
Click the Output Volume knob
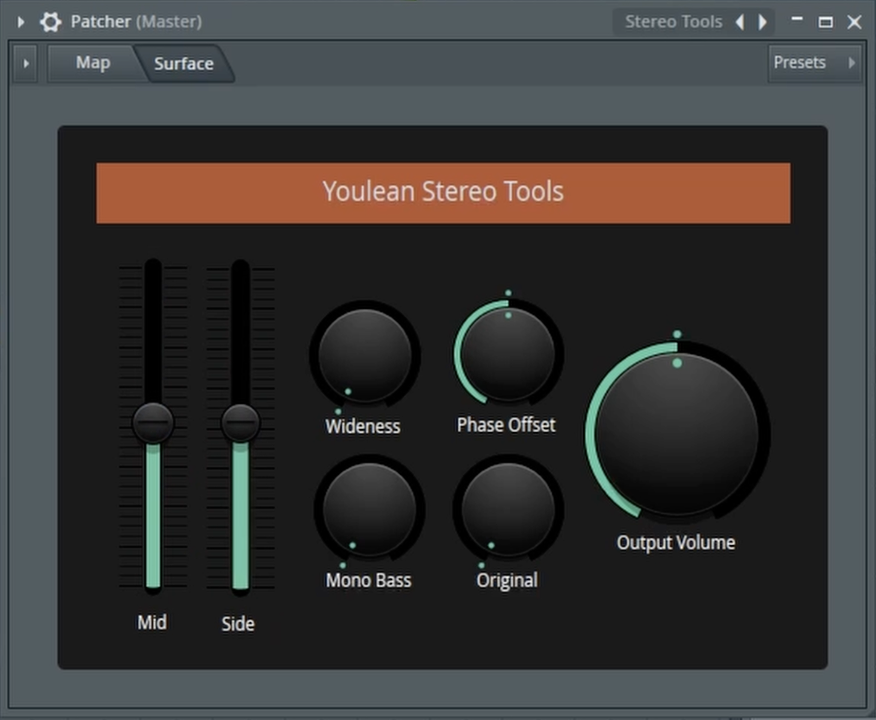point(677,433)
